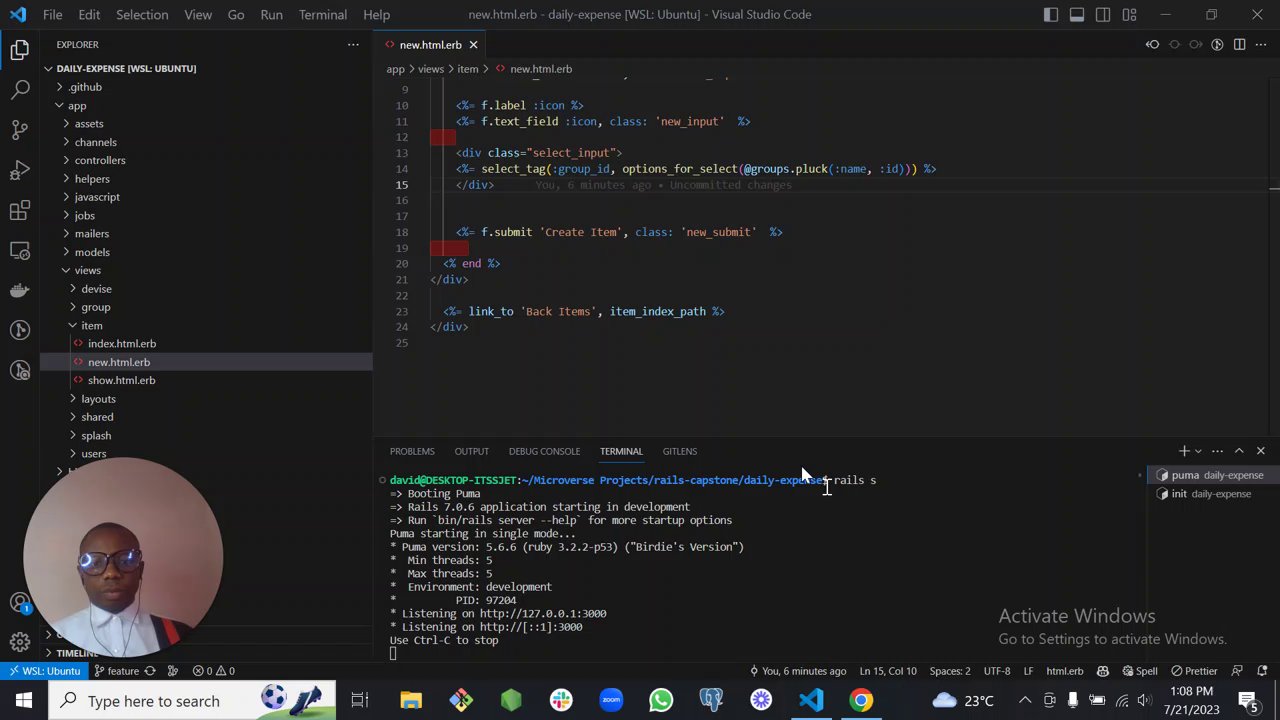Change encoding via UTF-8 status item
The image size is (1280, 720).
[997, 671]
